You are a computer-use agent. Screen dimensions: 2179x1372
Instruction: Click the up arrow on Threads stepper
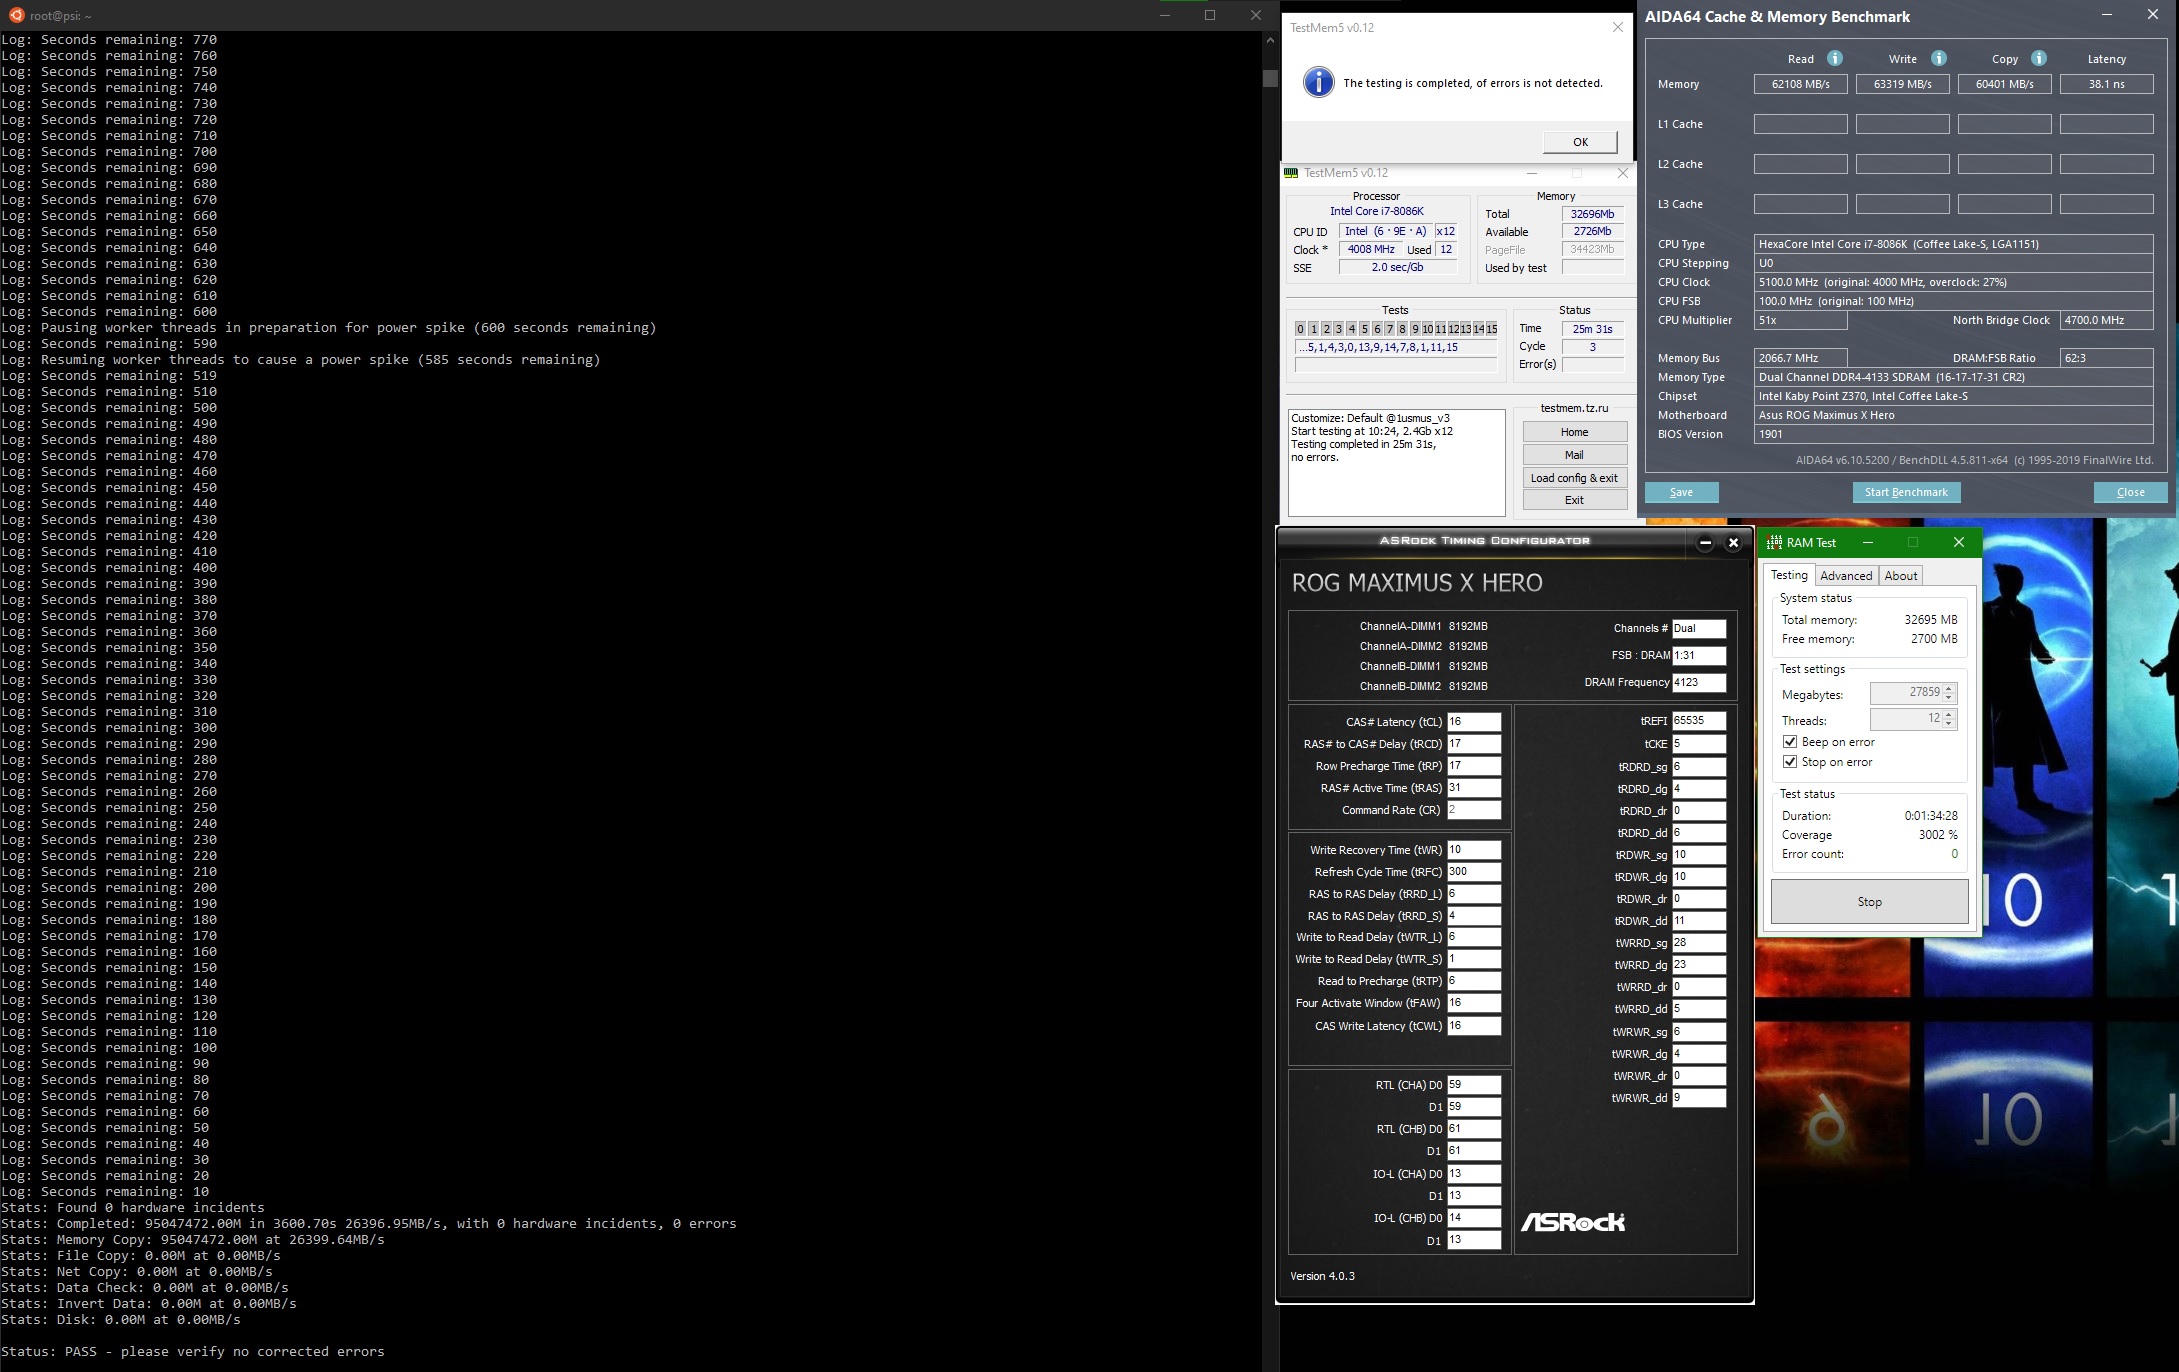(x=1948, y=714)
